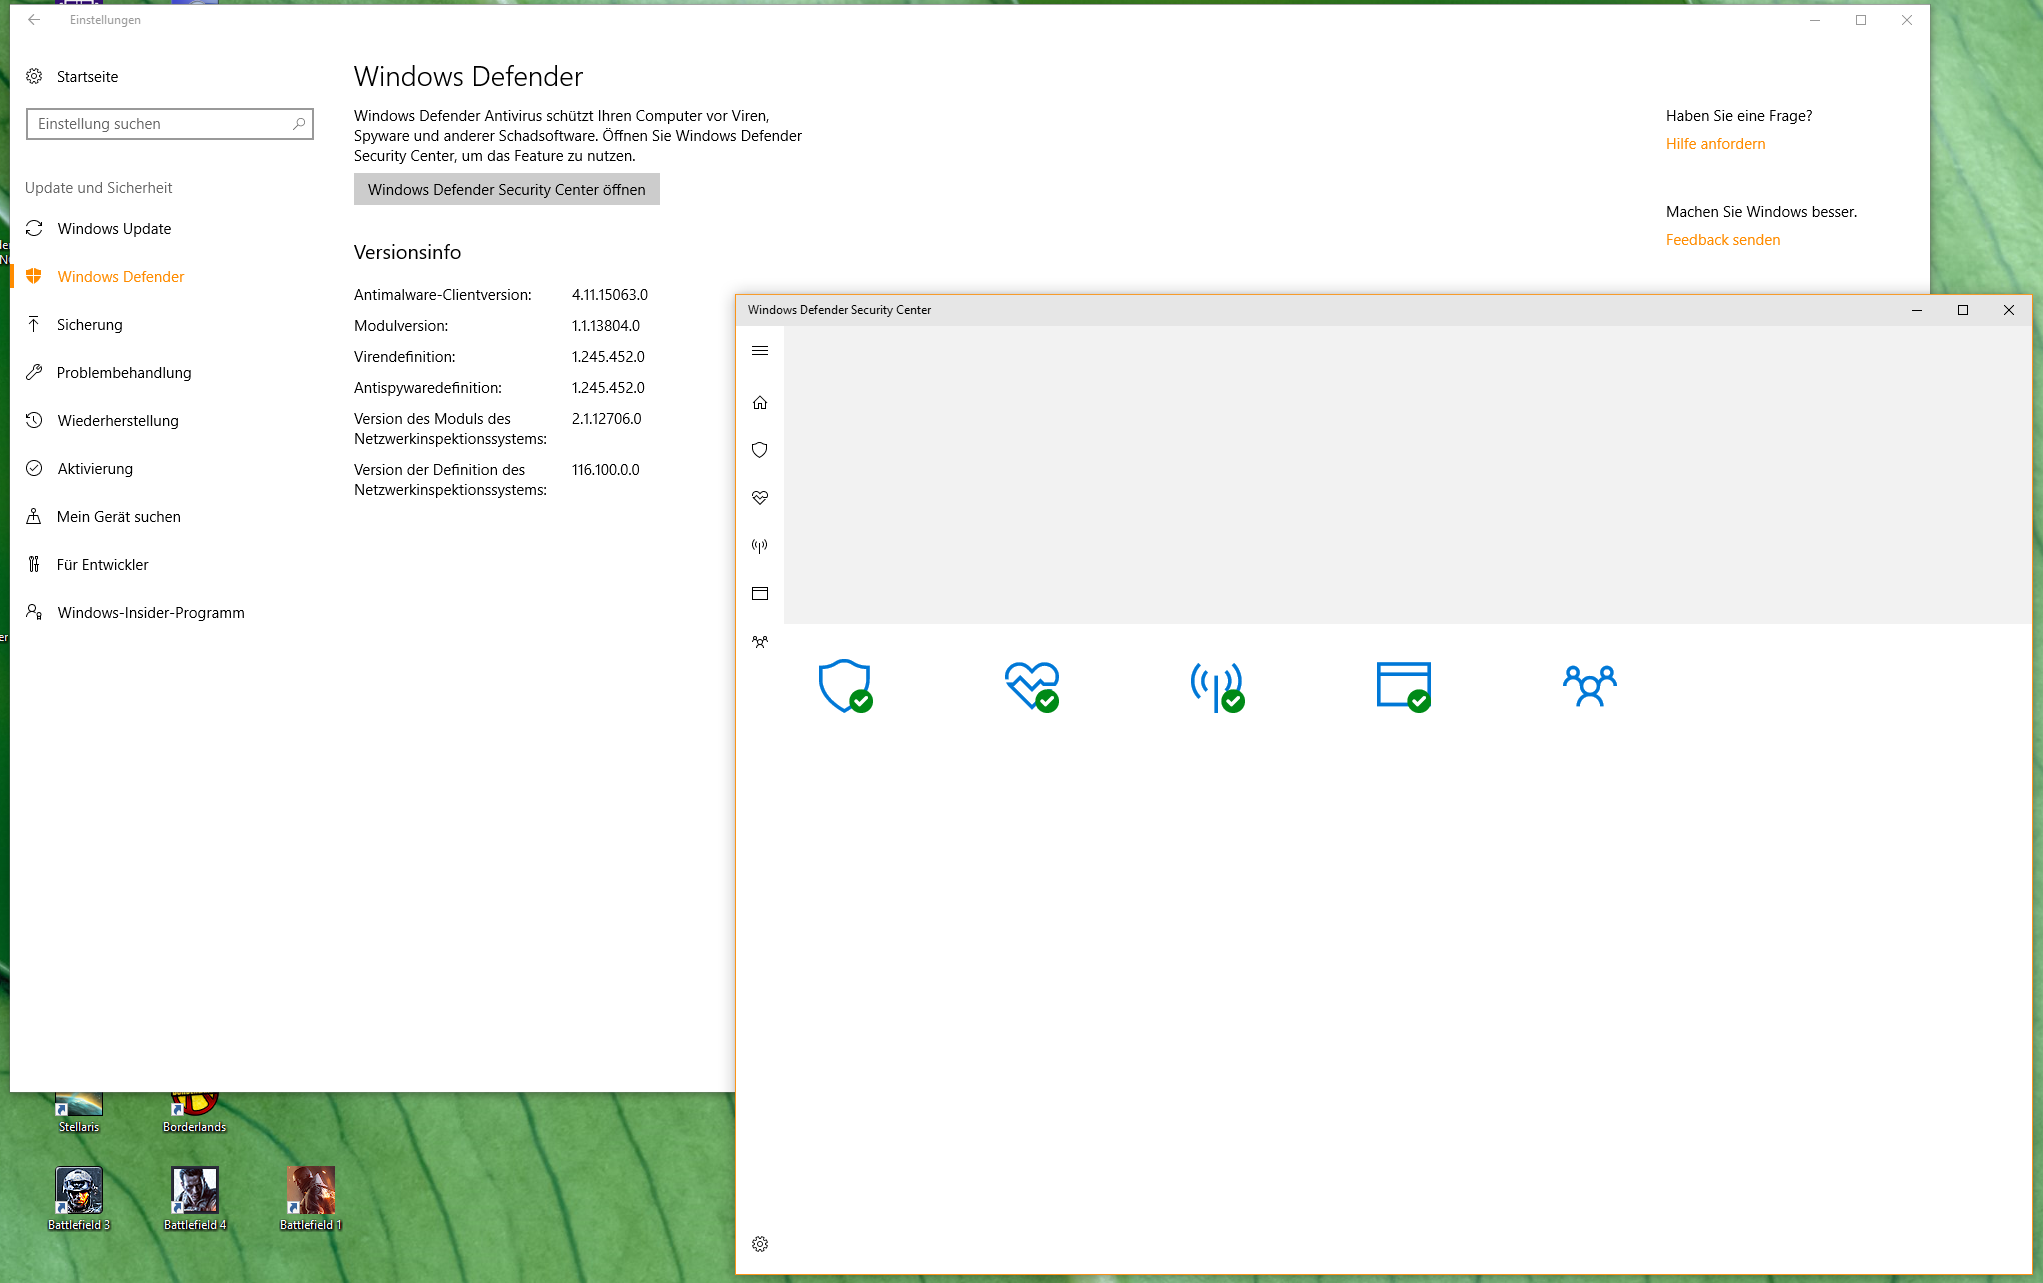Open Virus & threat protection shield tile
The width and height of the screenshot is (2043, 1283).
[x=845, y=686]
